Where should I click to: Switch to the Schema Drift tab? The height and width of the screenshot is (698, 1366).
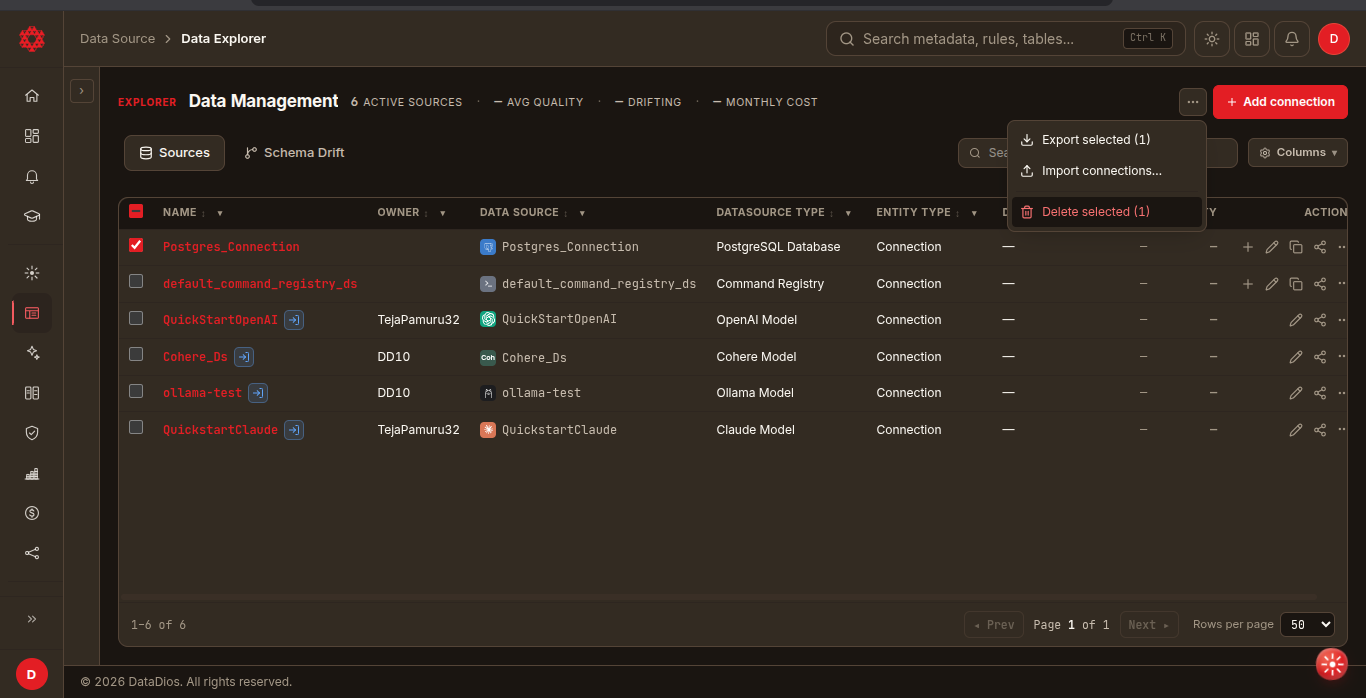(295, 153)
